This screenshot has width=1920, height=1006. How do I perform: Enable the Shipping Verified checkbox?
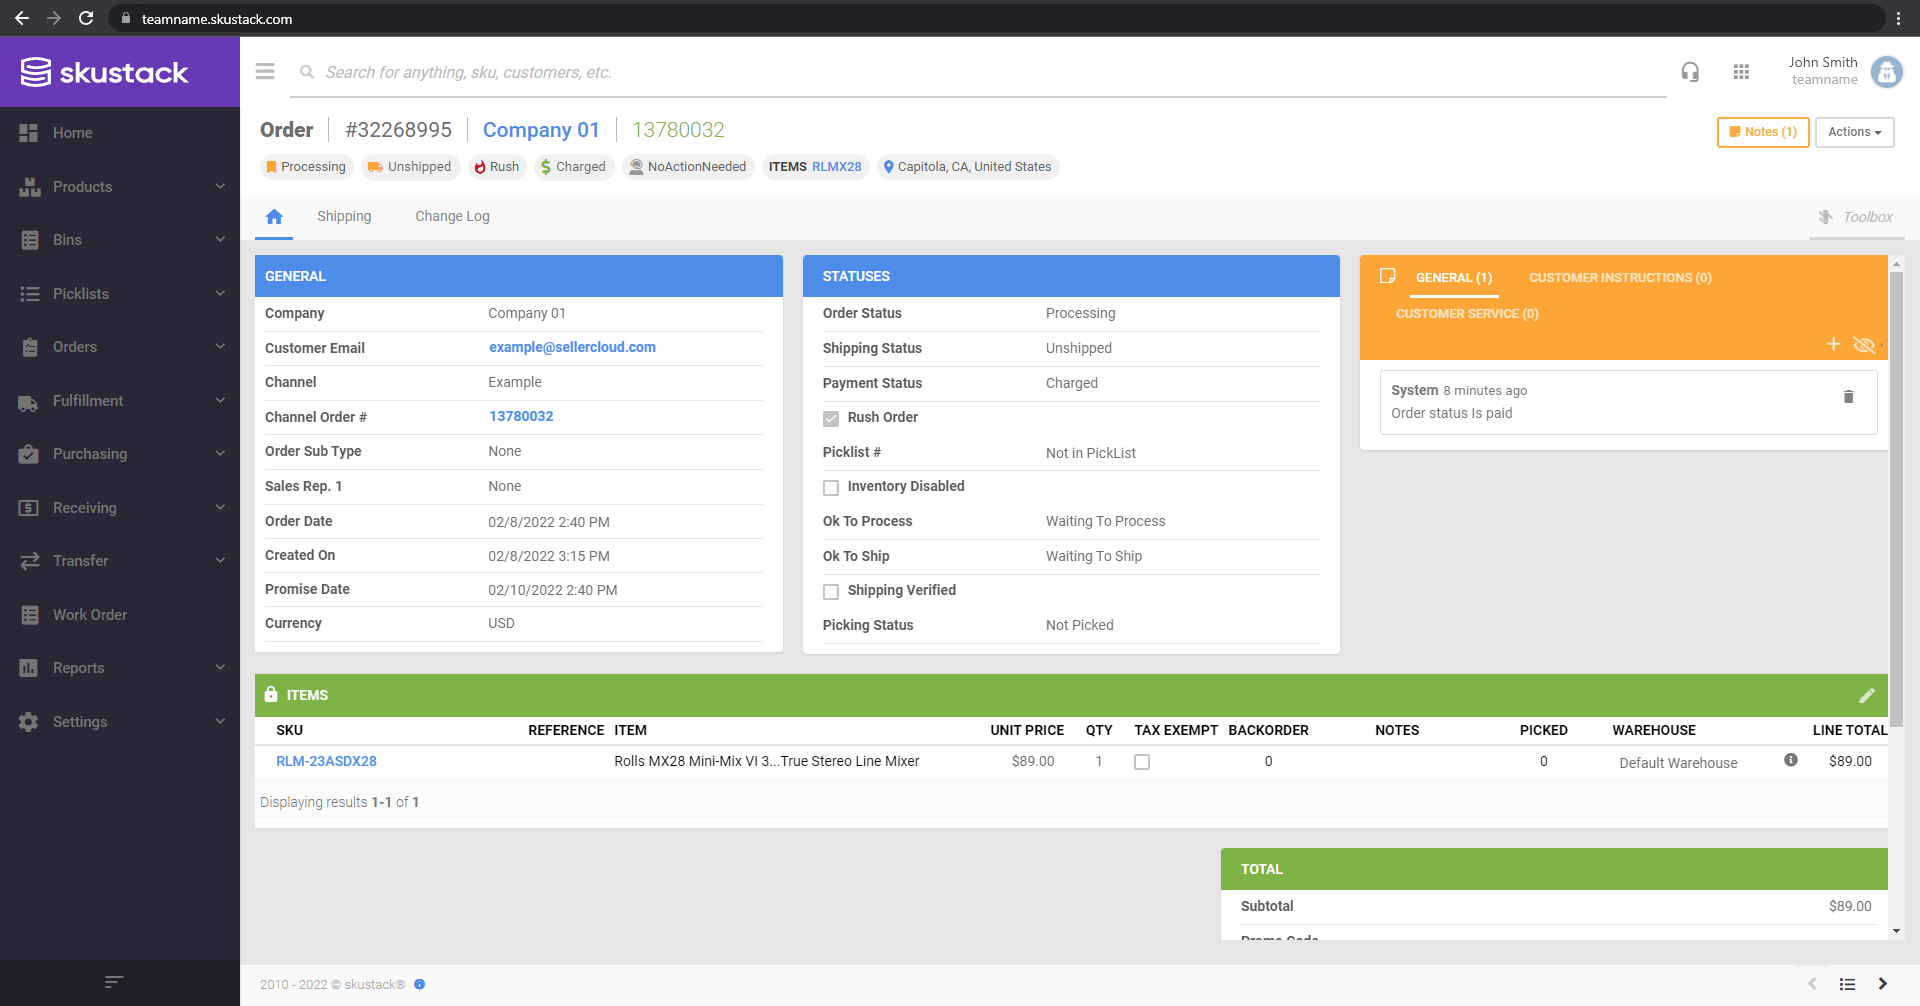click(x=831, y=591)
